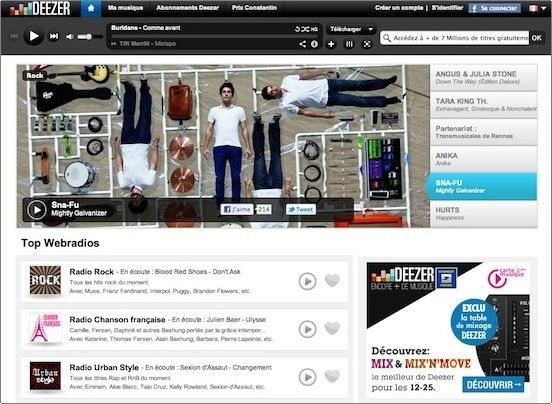Screen dimensions: 552x404
Task: Toggle repeat mode in player
Action: point(297,29)
